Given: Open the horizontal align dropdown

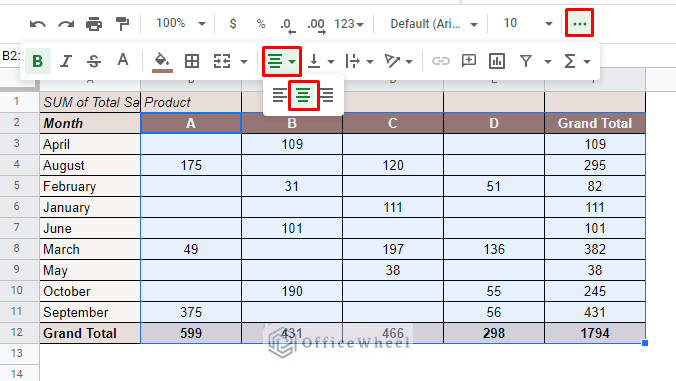Looking at the screenshot, I should [x=282, y=61].
